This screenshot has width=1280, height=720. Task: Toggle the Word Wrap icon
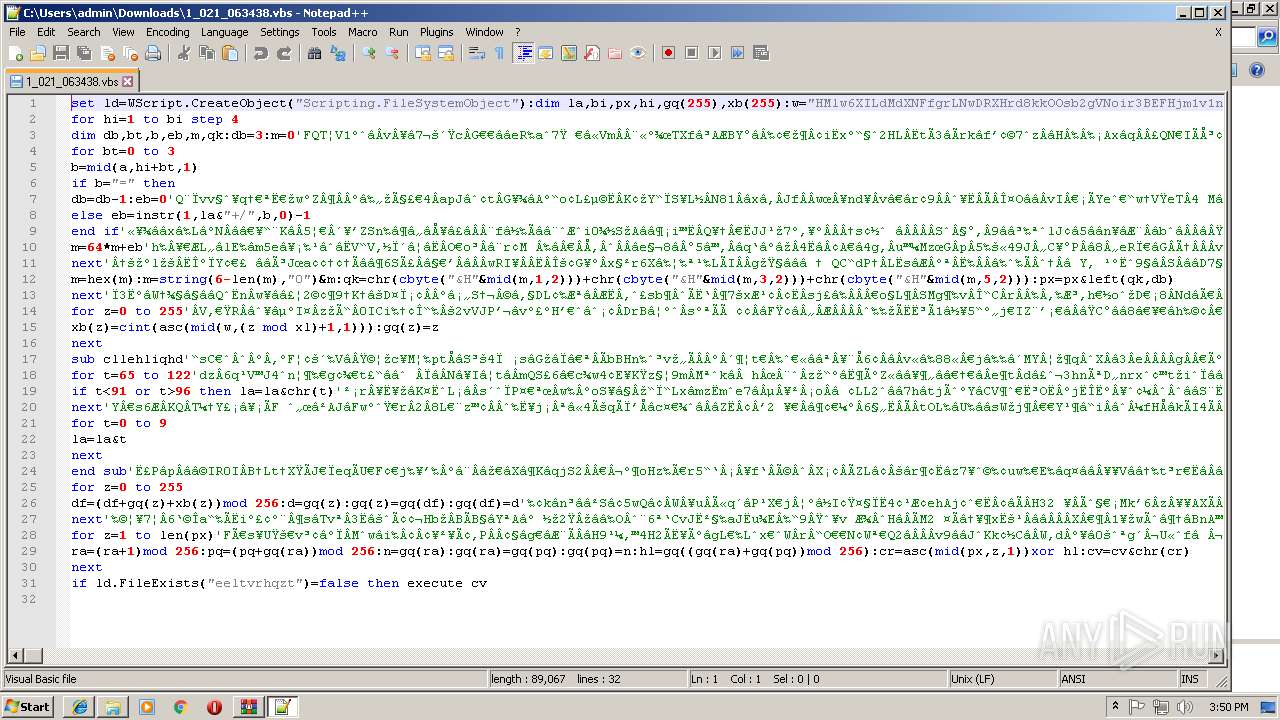478,53
